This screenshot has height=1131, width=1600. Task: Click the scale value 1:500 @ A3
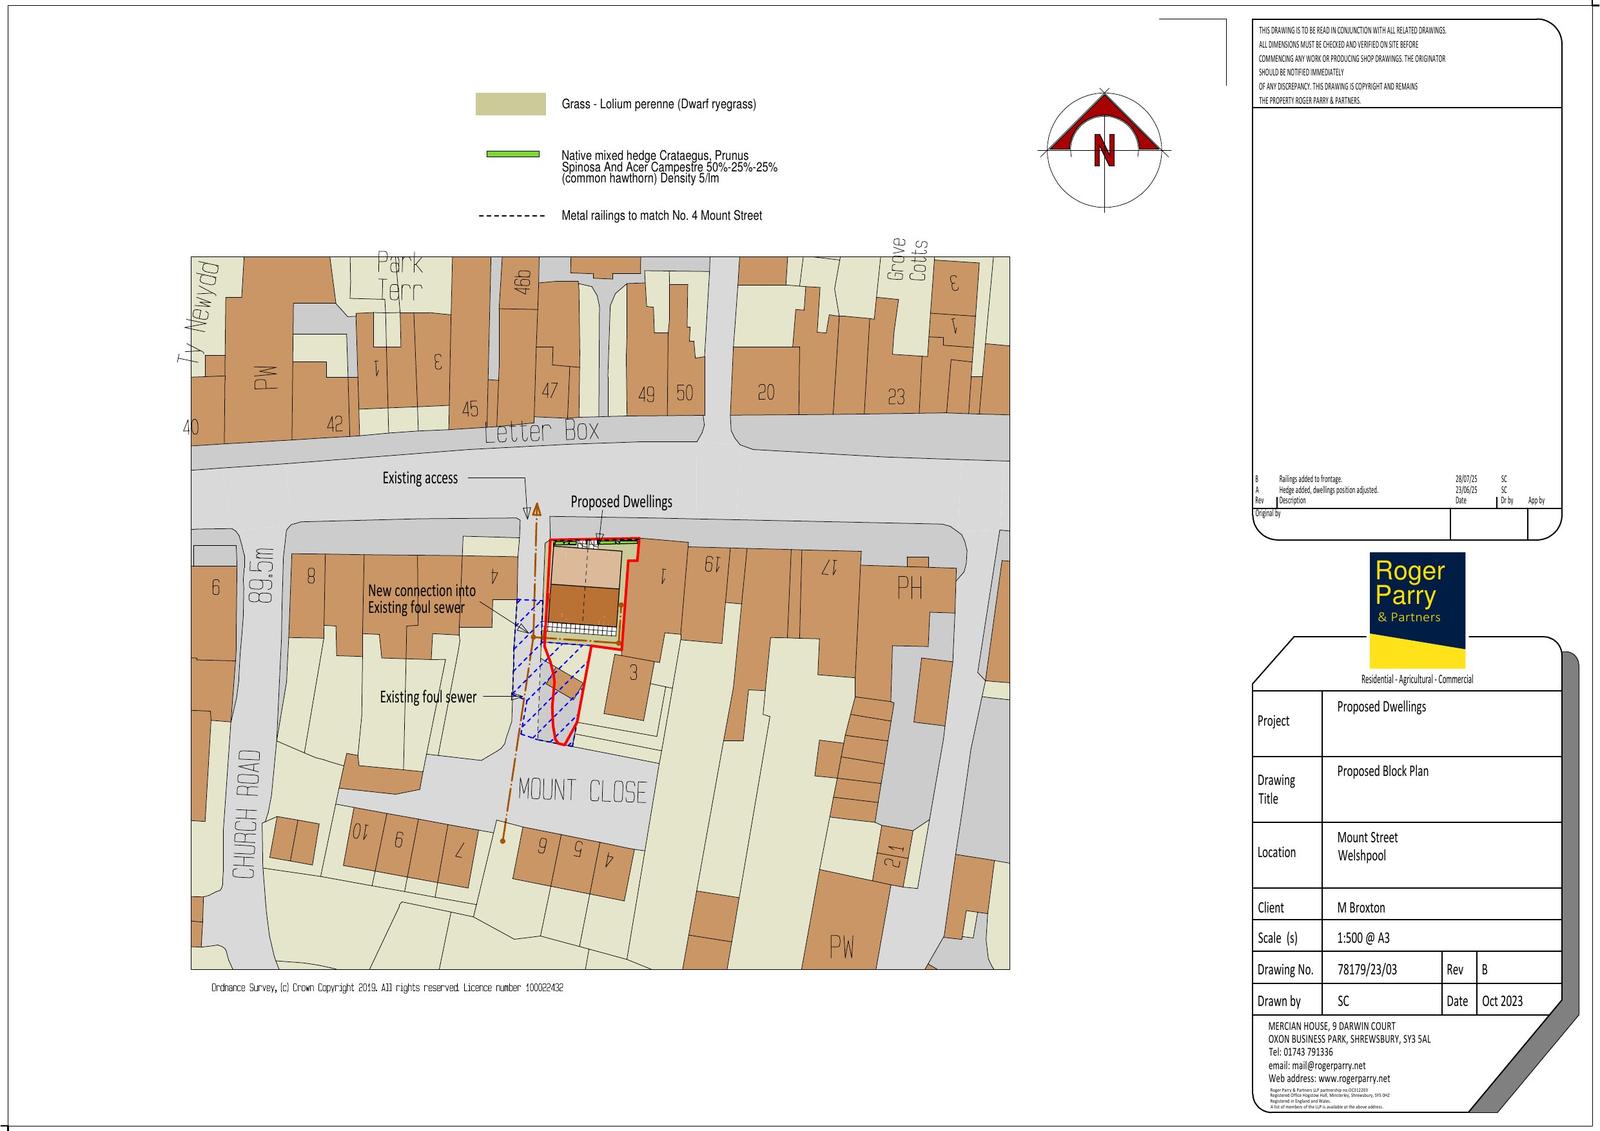1363,938
